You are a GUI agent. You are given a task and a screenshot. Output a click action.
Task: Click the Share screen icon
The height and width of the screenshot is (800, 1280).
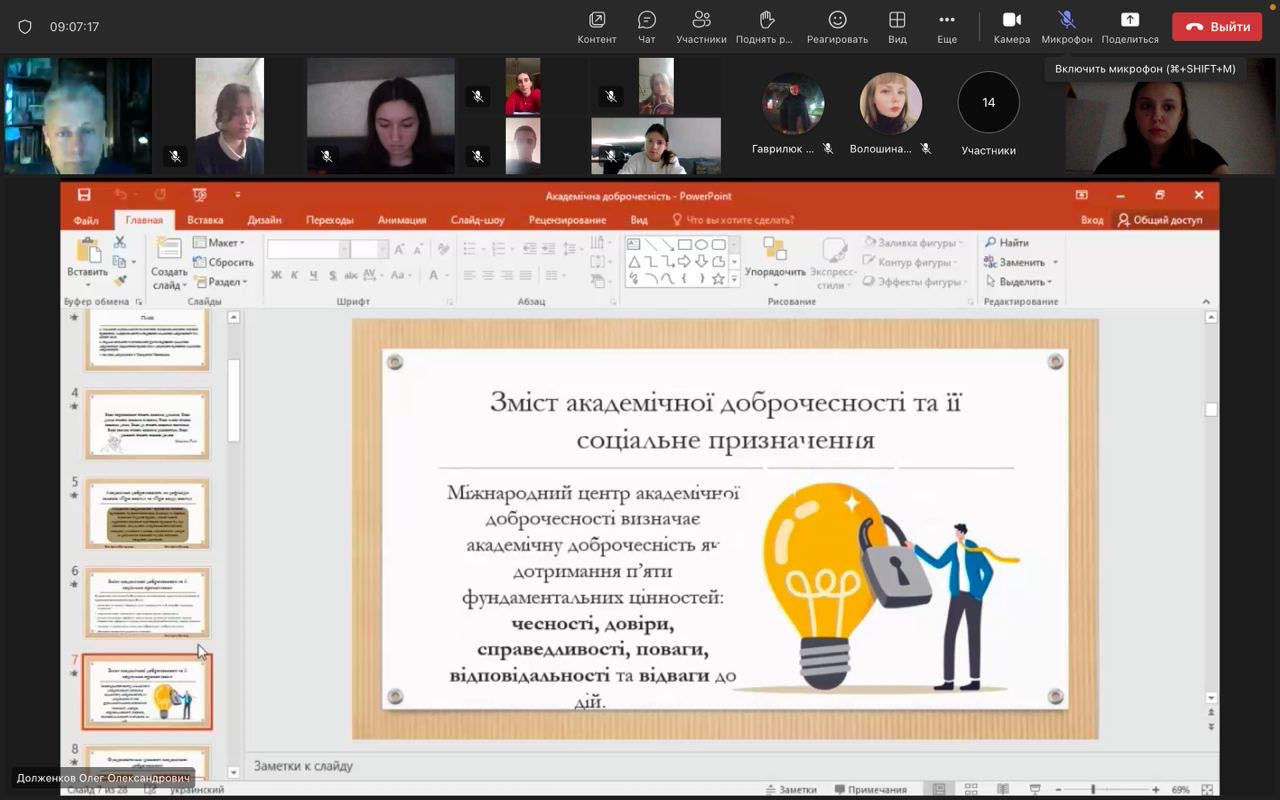point(1129,21)
